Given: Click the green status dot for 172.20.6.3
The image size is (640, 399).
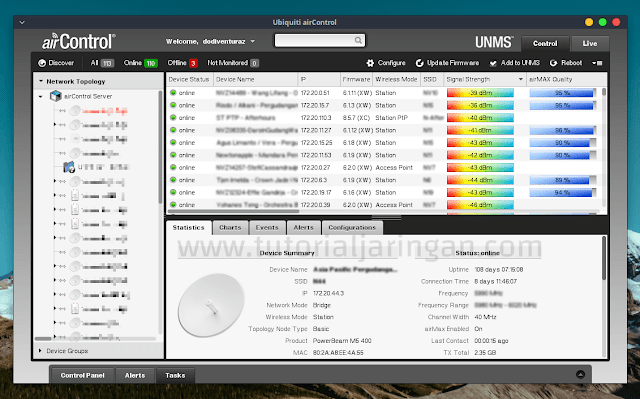Looking at the screenshot, I should tap(173, 180).
